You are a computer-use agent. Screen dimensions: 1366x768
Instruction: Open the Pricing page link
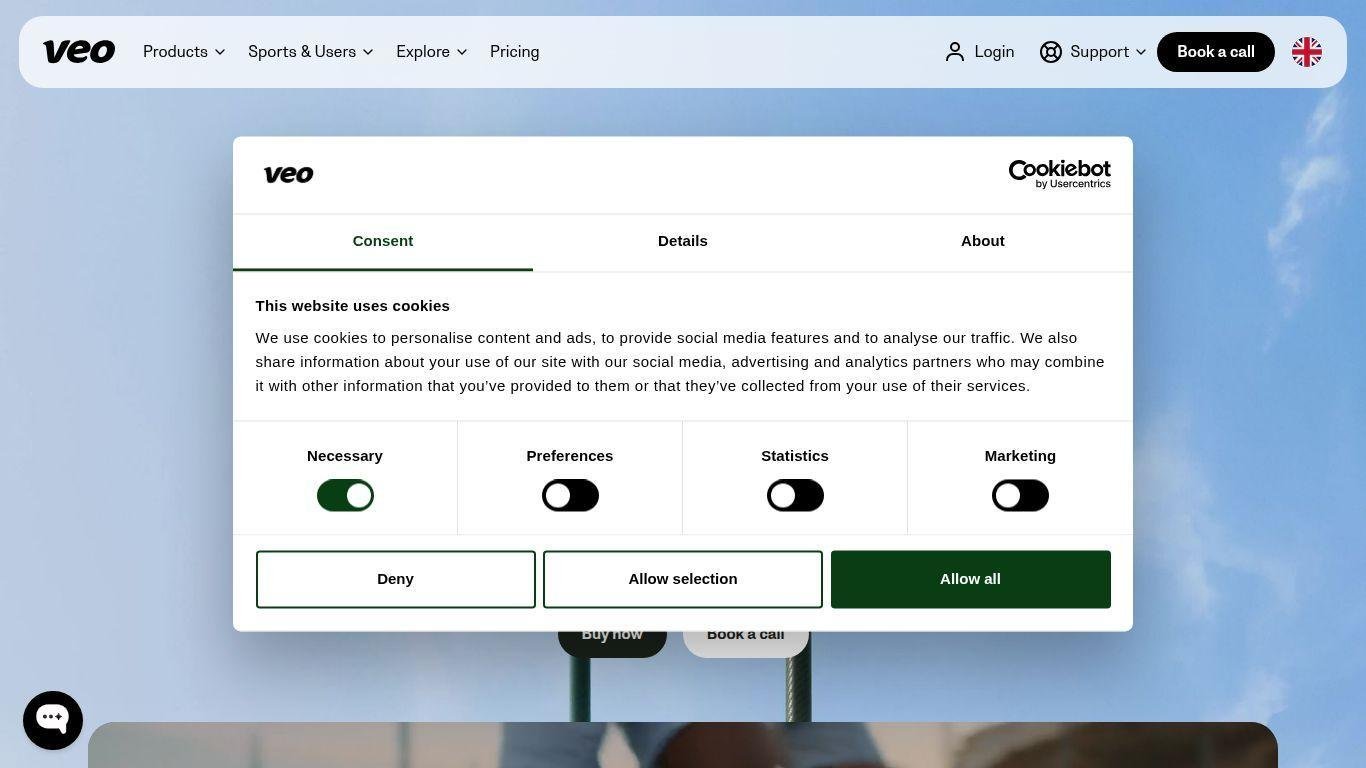tap(514, 52)
